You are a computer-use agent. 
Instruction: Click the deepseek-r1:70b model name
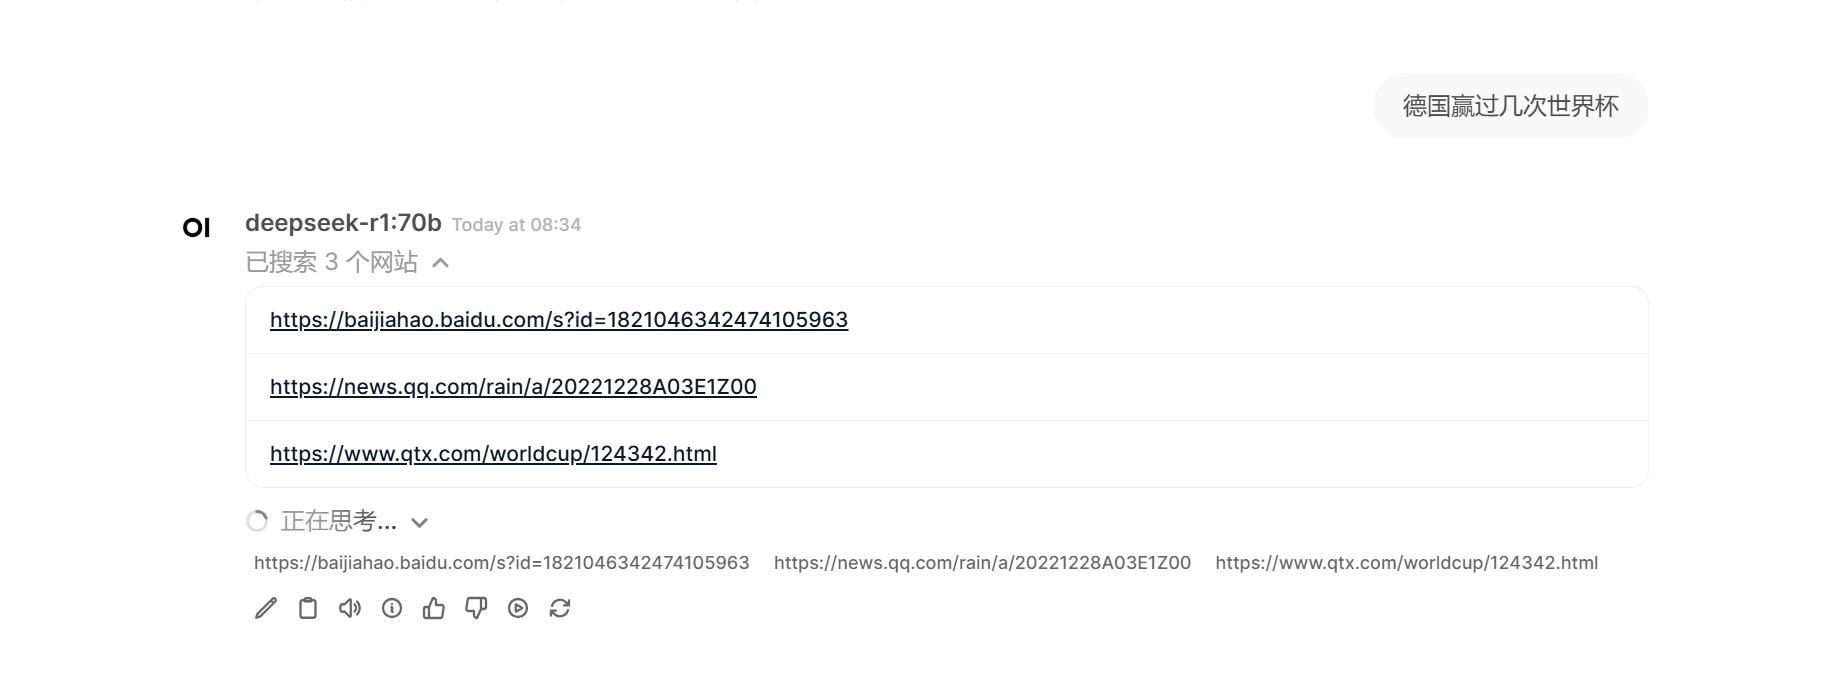pyautogui.click(x=343, y=223)
